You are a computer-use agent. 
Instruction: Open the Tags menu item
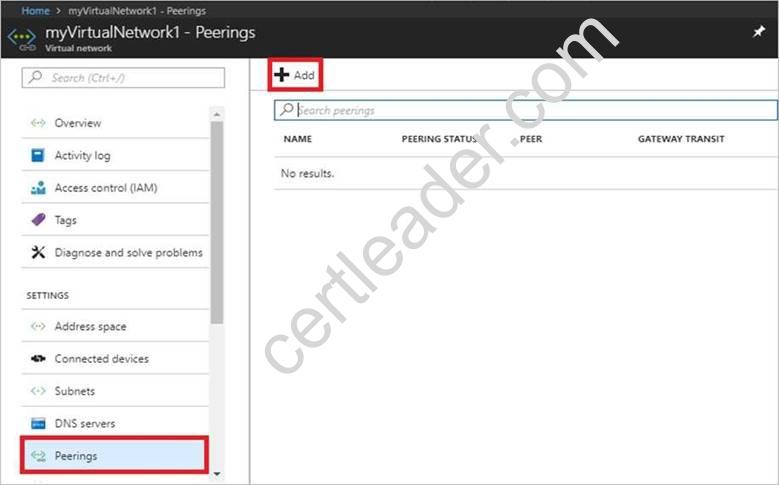[115, 220]
